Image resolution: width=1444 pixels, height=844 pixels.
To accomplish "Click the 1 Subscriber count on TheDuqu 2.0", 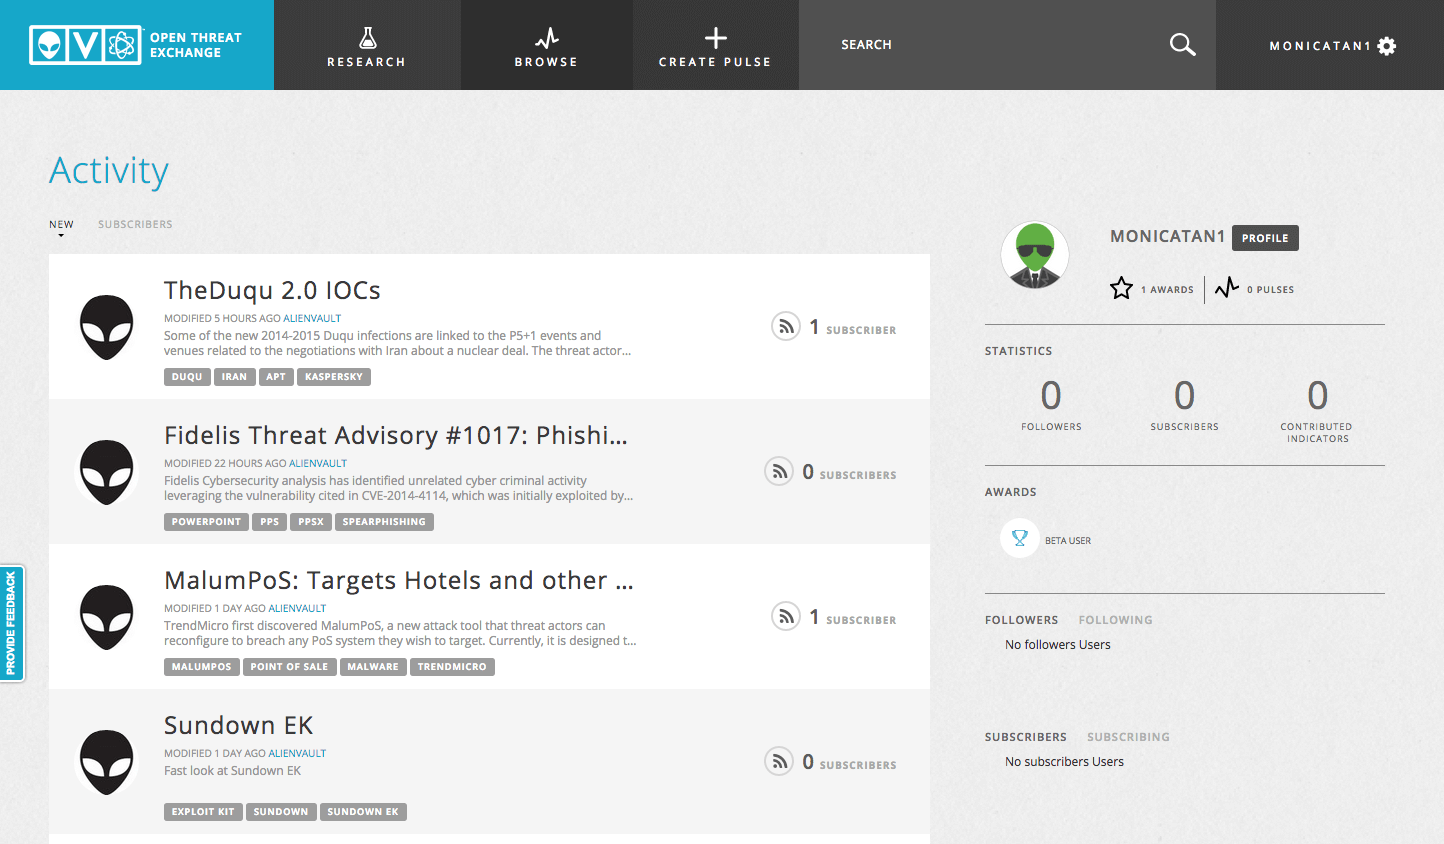I will (853, 327).
